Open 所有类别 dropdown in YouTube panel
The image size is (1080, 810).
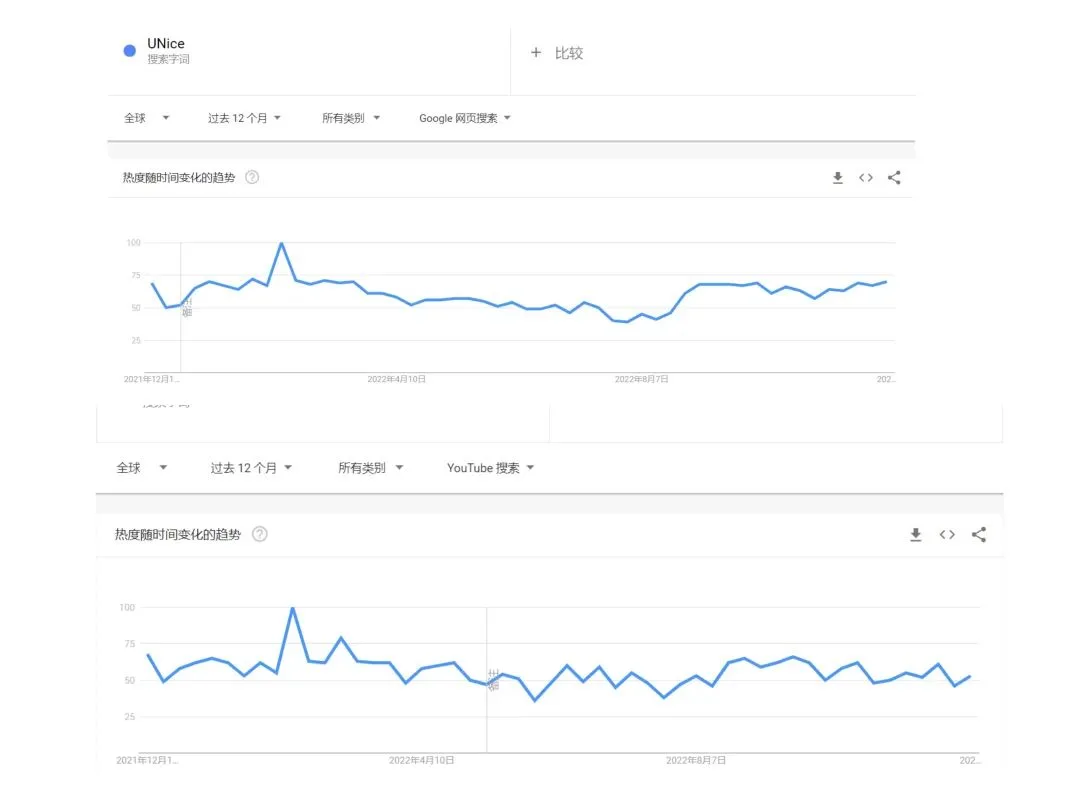[x=370, y=468]
